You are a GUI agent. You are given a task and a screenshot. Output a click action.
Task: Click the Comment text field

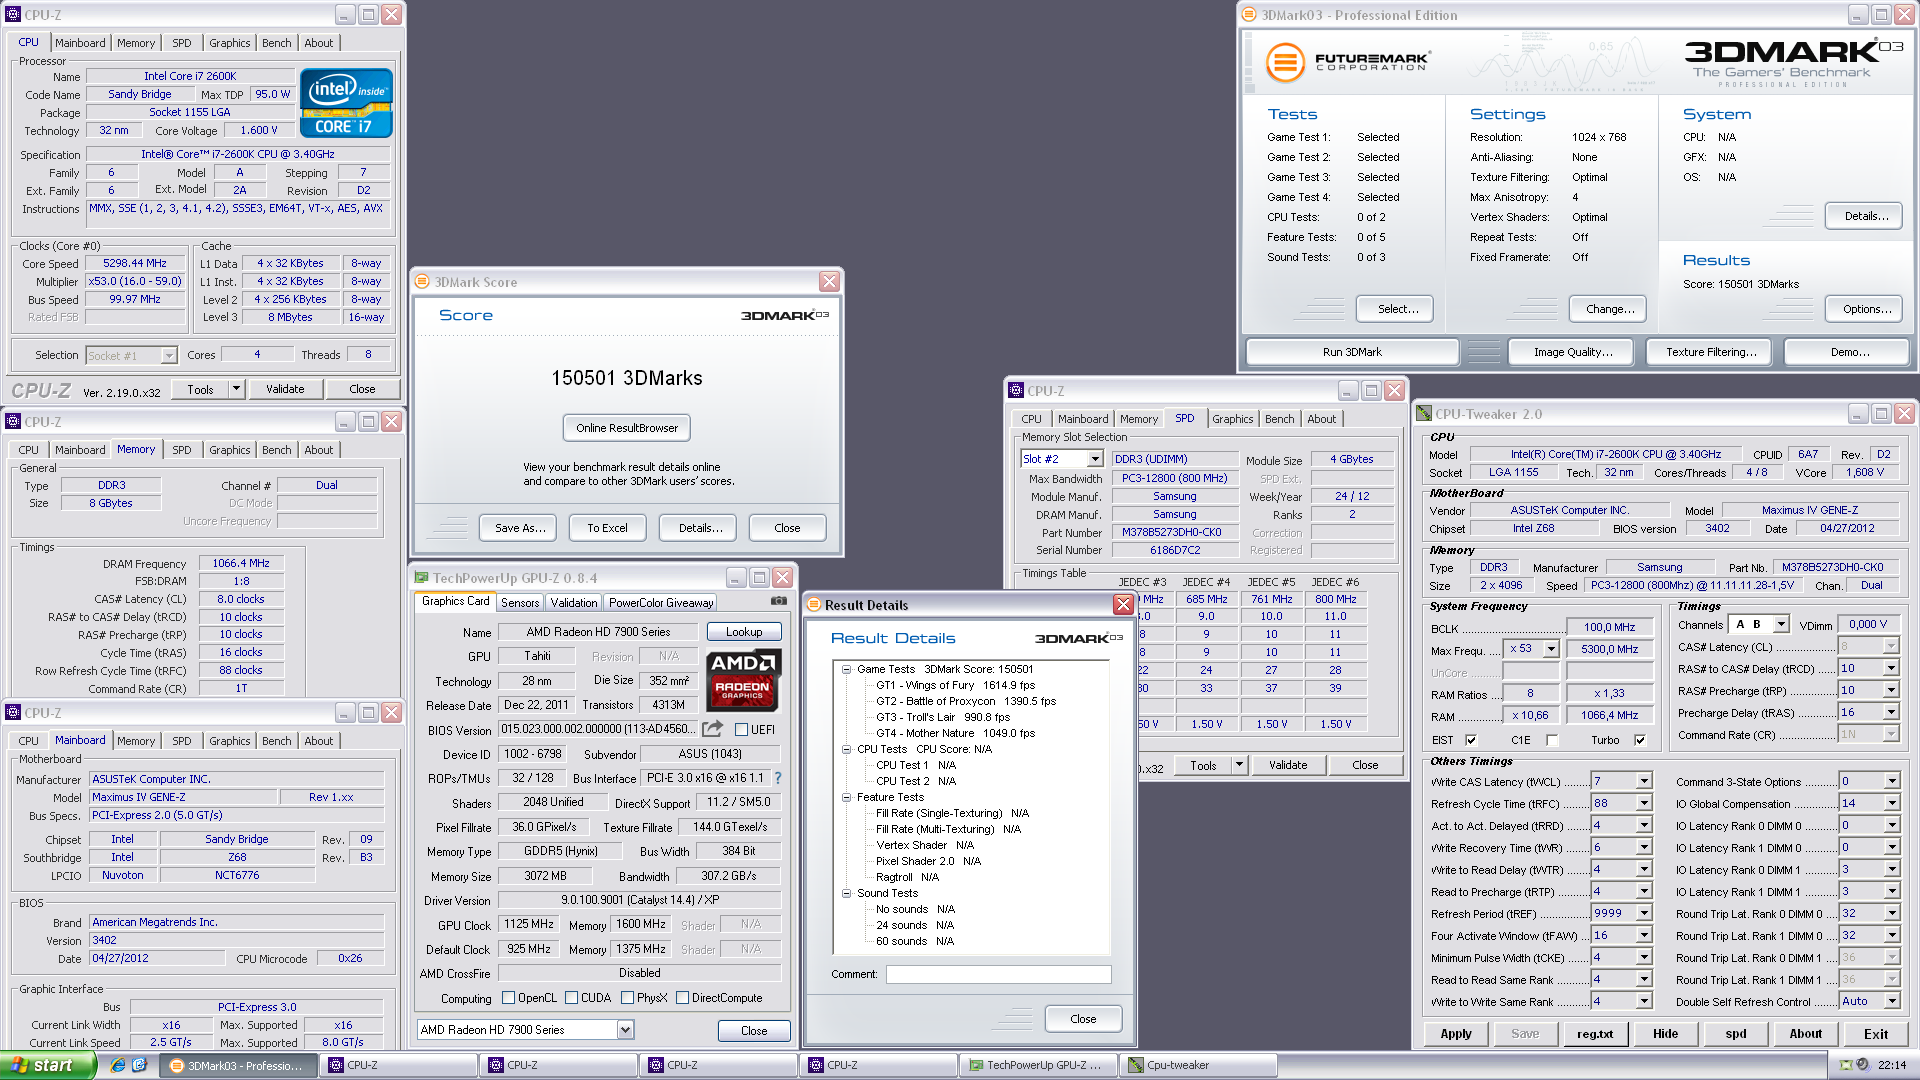[998, 974]
